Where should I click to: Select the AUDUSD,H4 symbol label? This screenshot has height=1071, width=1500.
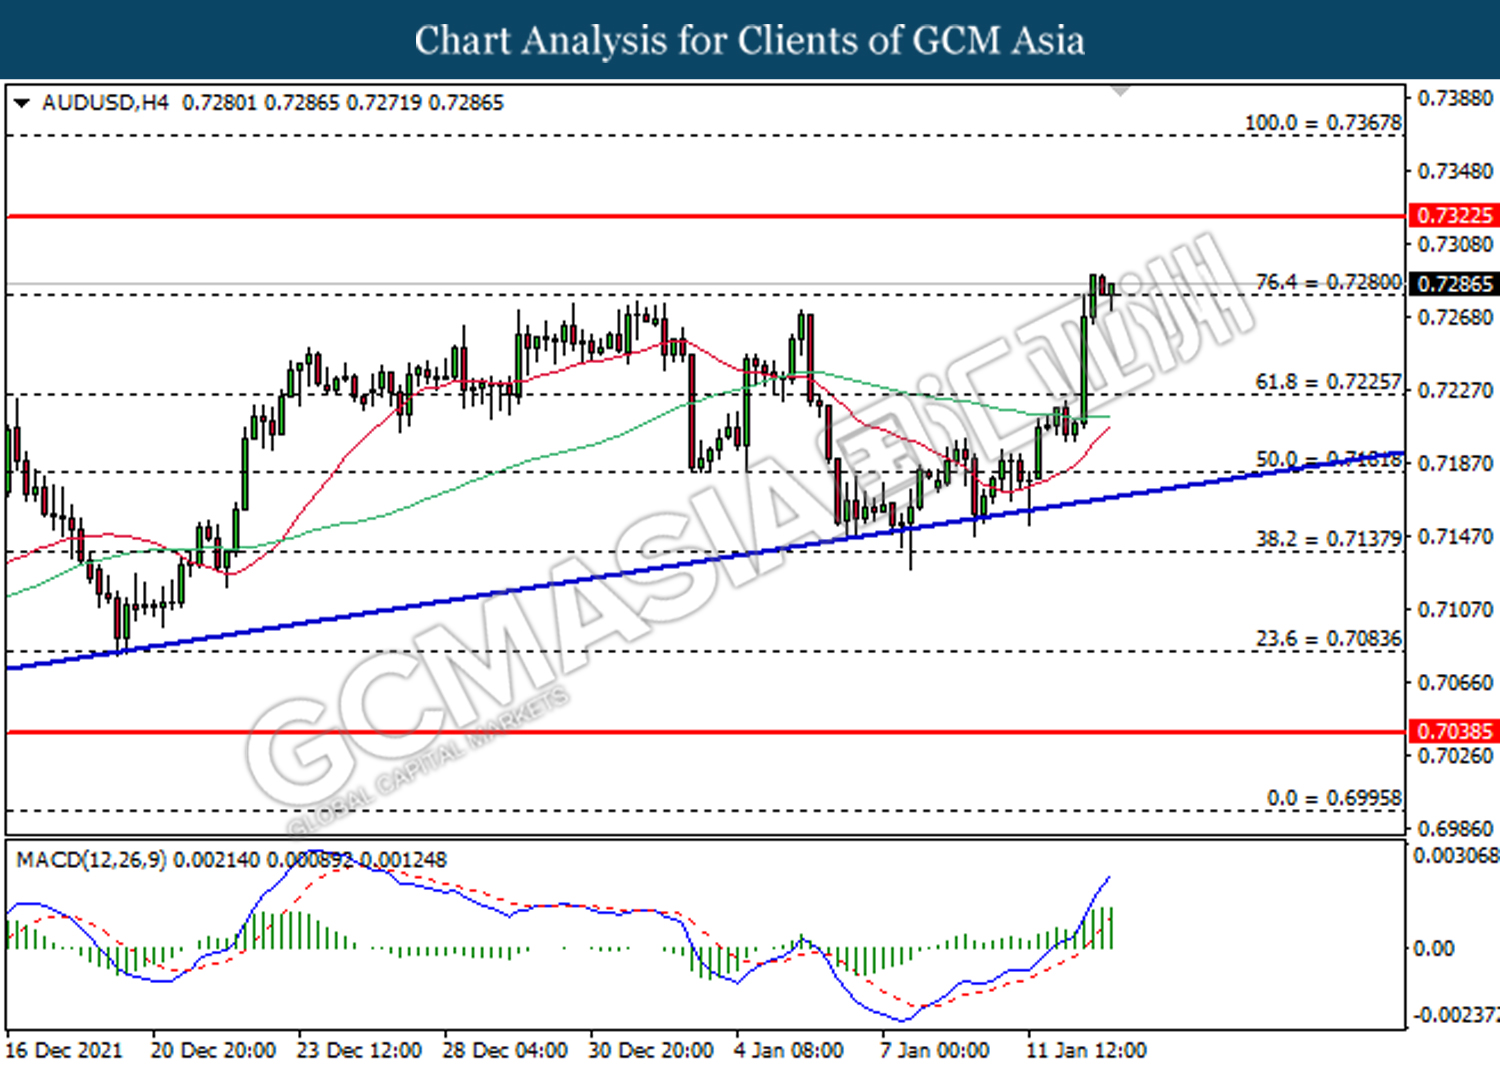coord(105,103)
